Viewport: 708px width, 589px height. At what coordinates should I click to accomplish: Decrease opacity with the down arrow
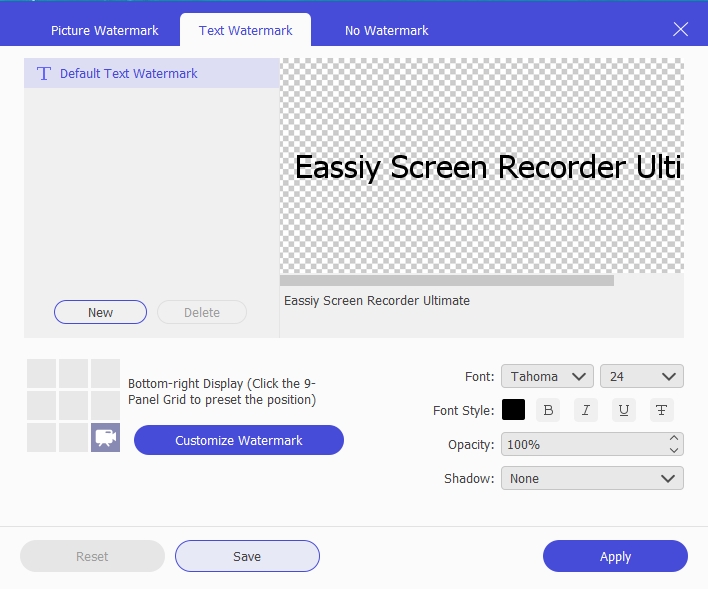click(674, 450)
